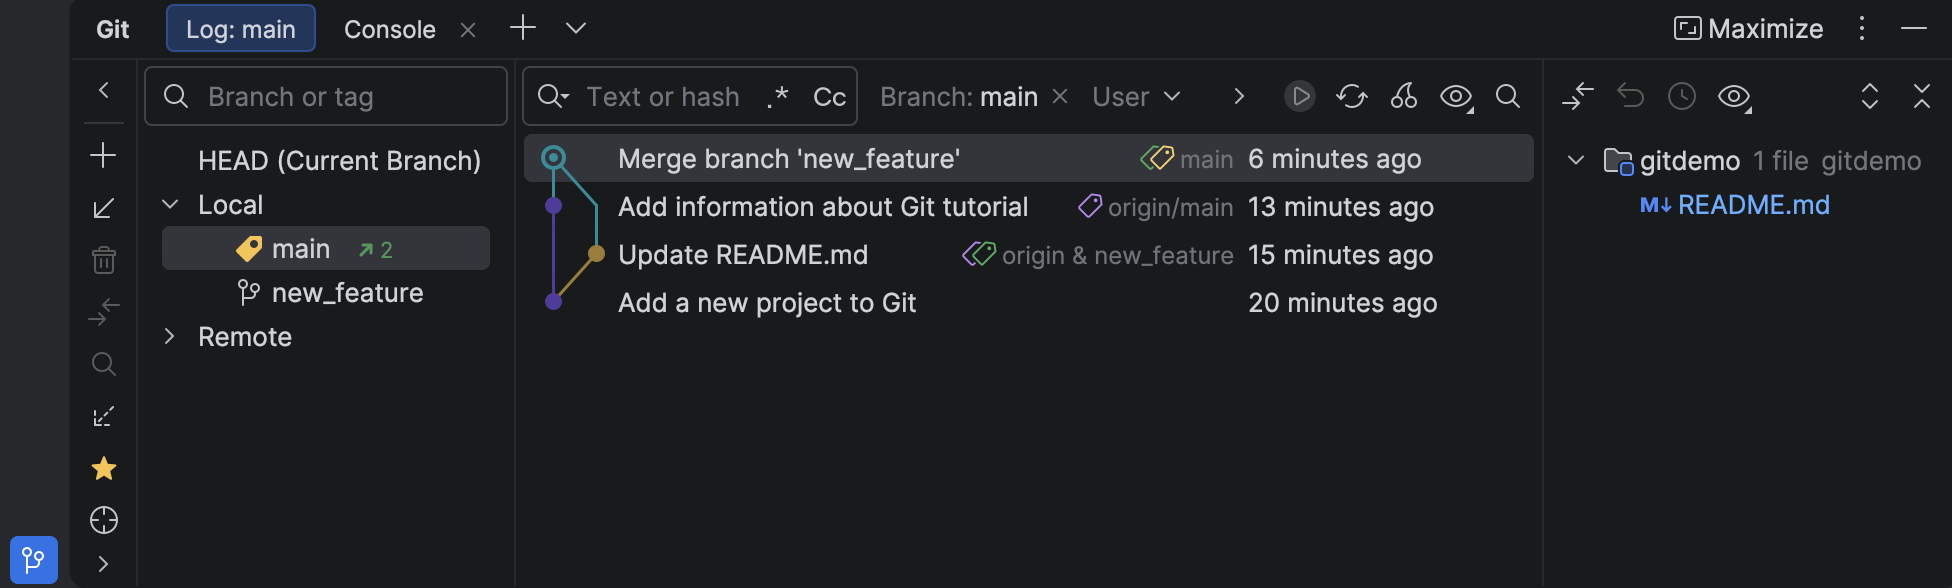Click the sidebar magnifier search icon
This screenshot has width=1952, height=588.
tap(104, 364)
